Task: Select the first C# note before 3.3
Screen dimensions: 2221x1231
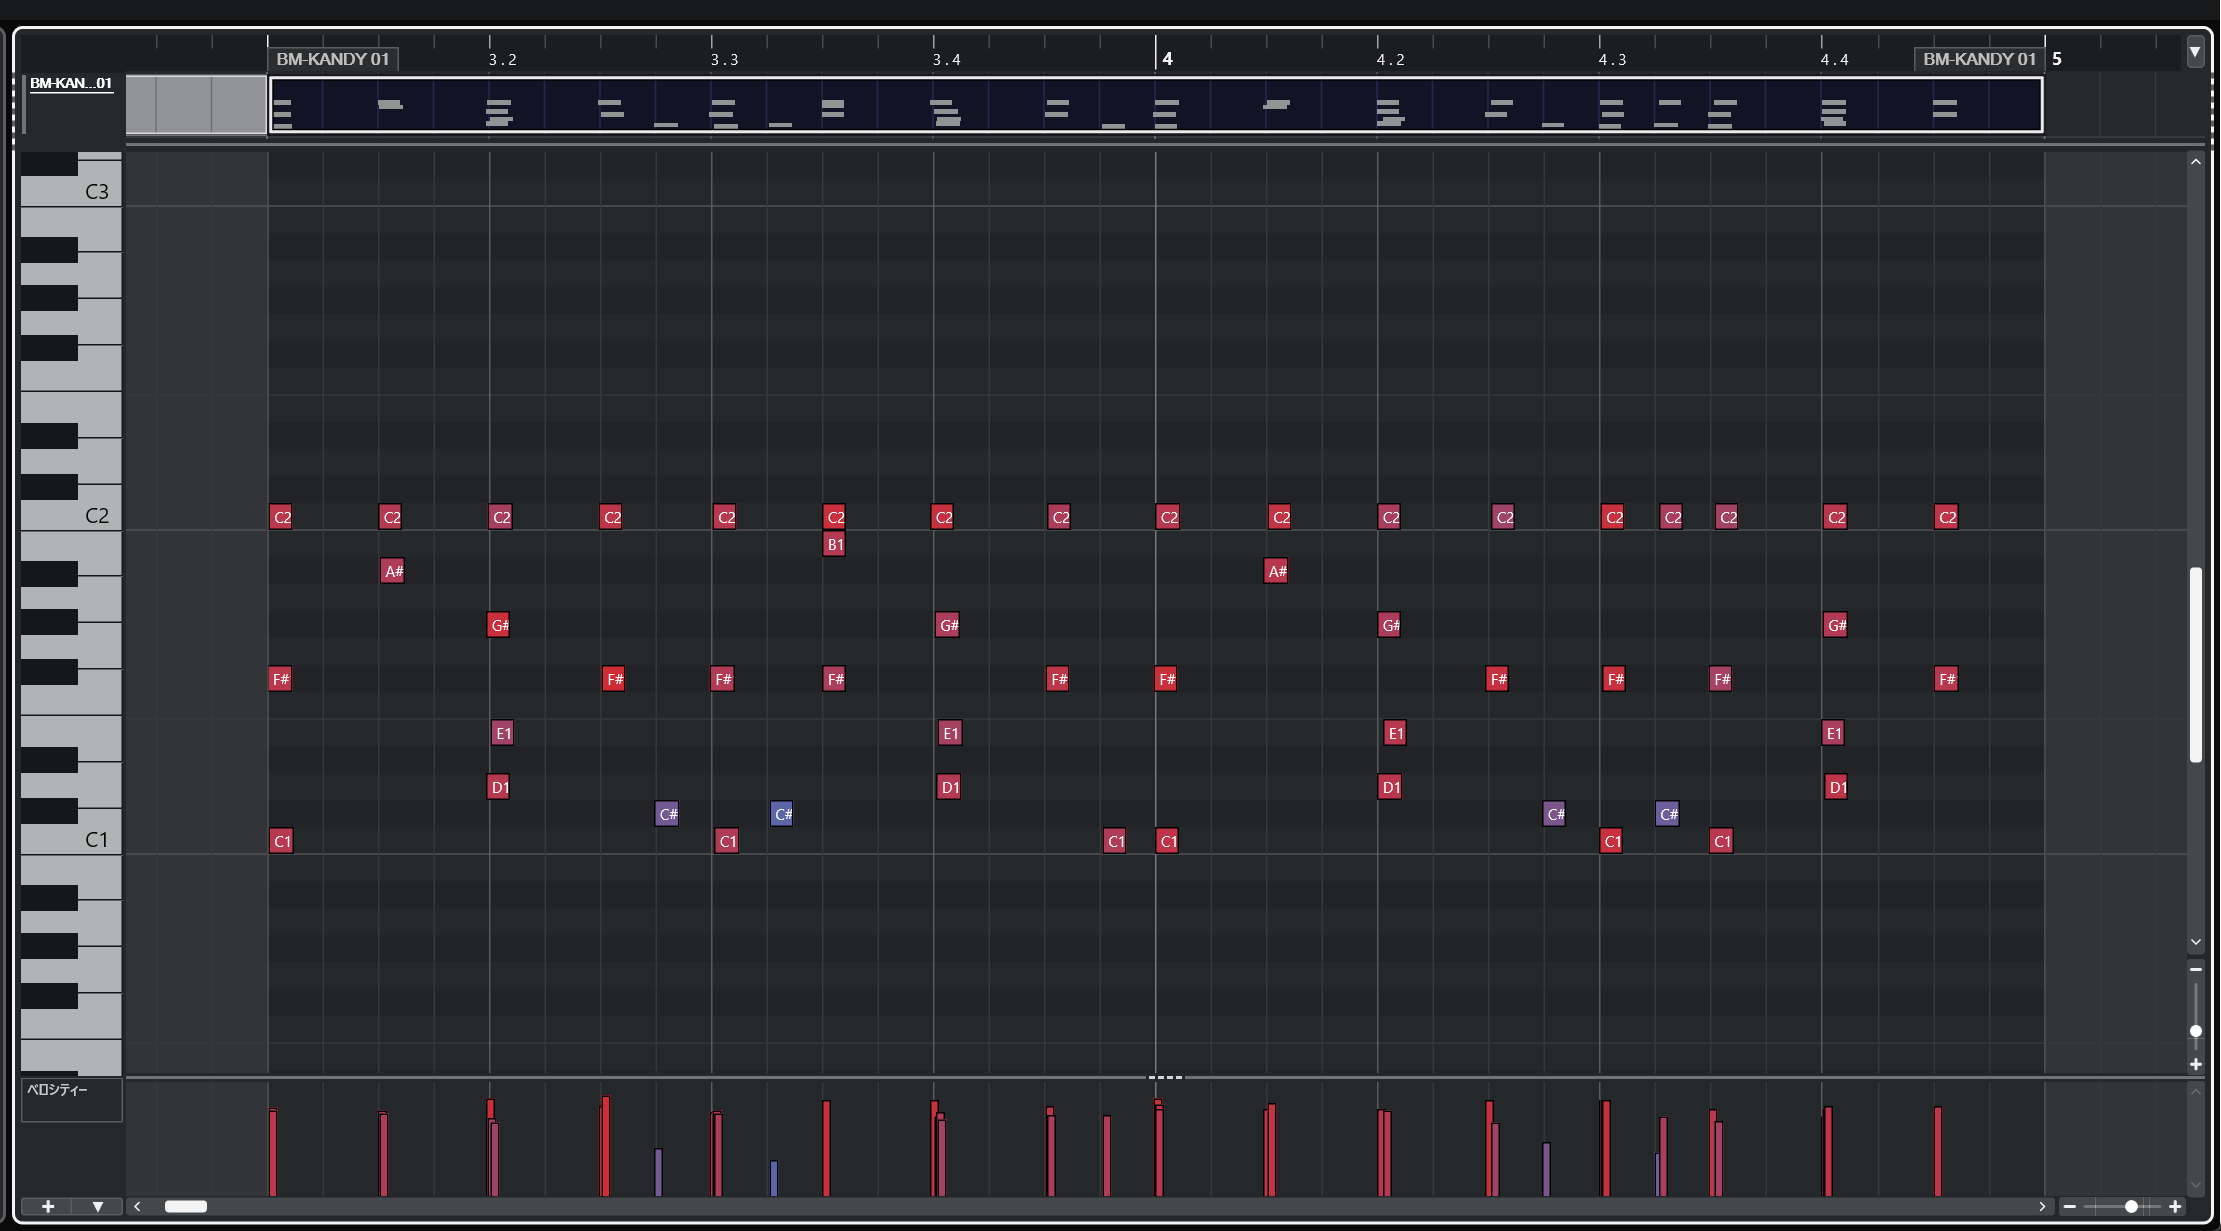Action: point(667,814)
